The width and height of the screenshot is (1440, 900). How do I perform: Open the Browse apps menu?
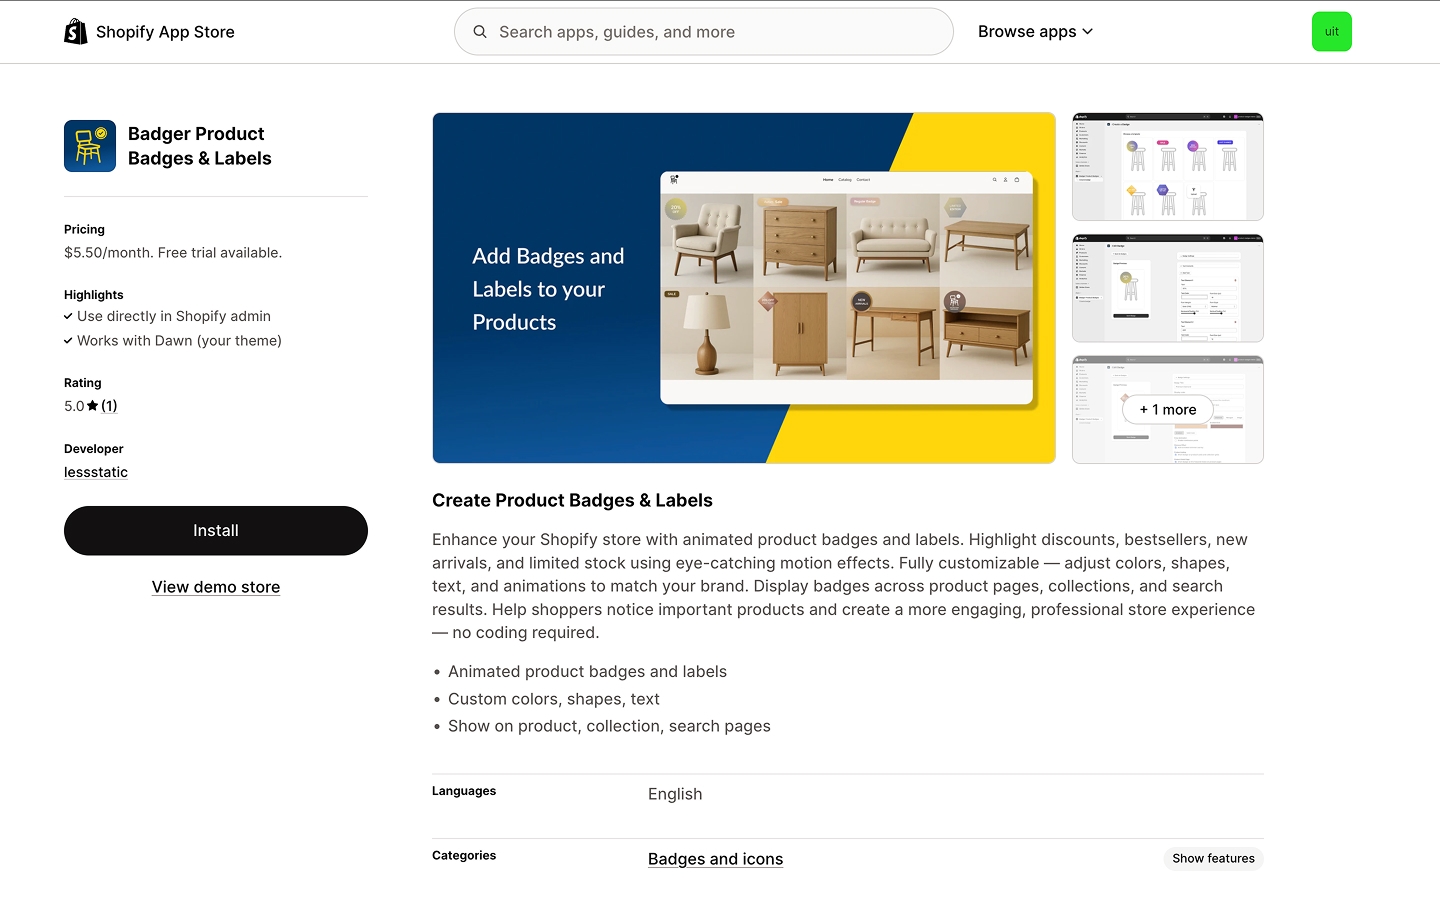click(x=1027, y=31)
